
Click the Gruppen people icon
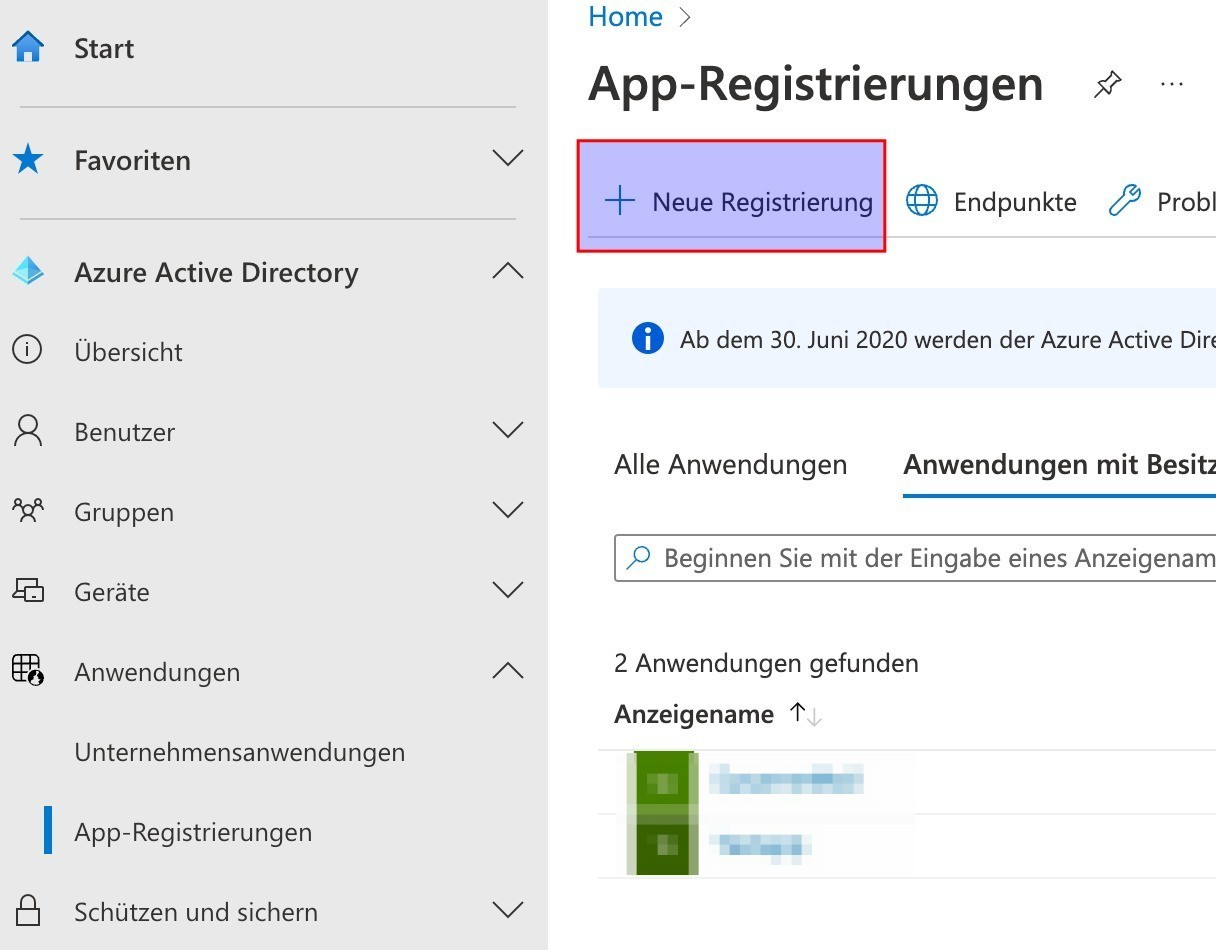(x=28, y=511)
